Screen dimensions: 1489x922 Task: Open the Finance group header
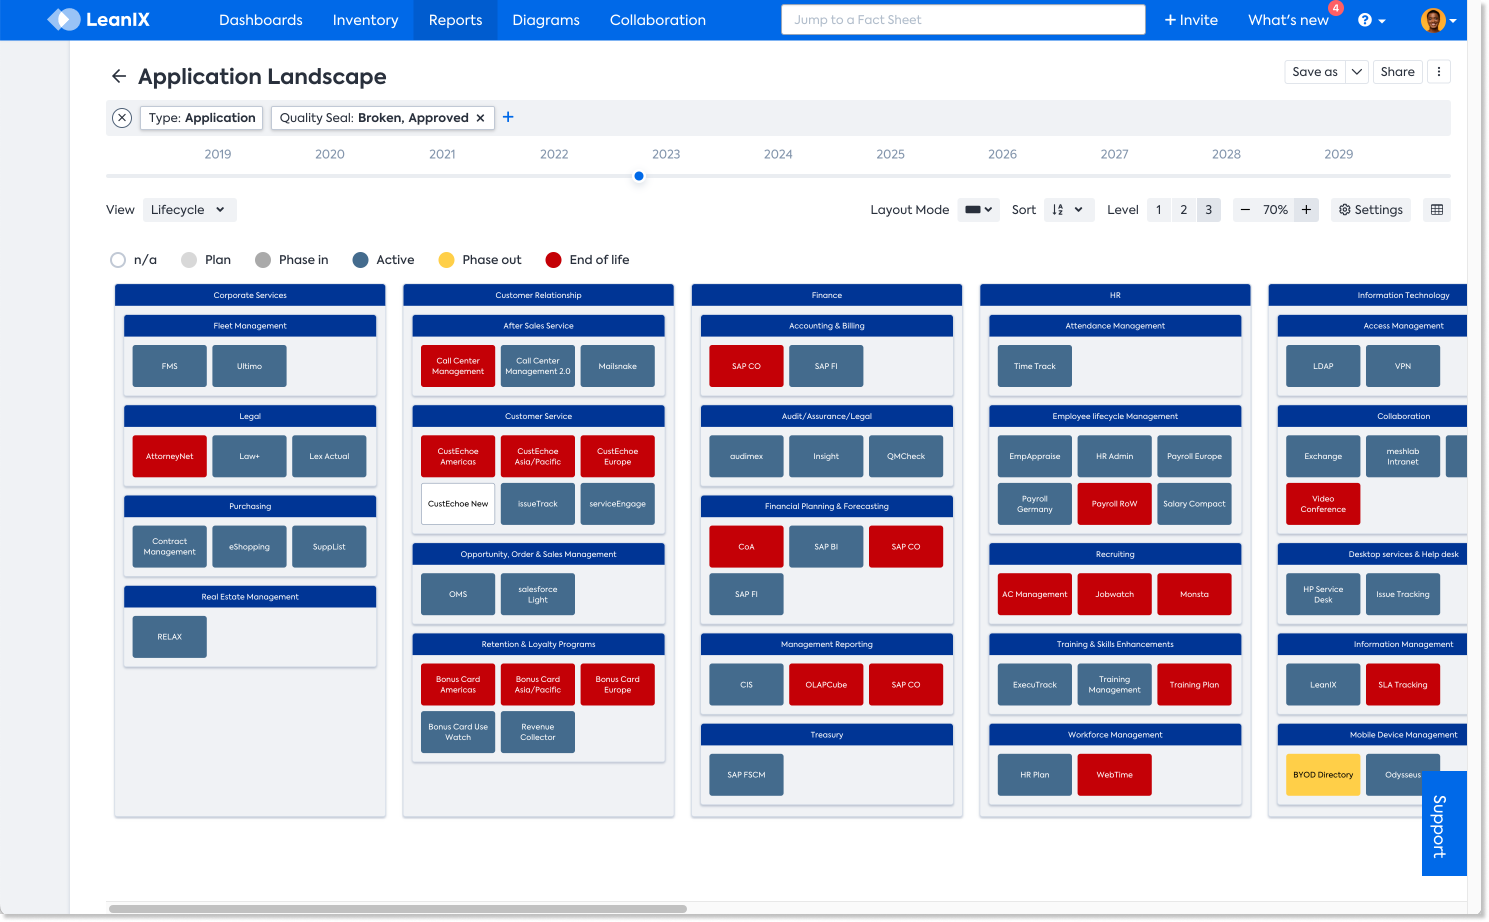point(827,295)
